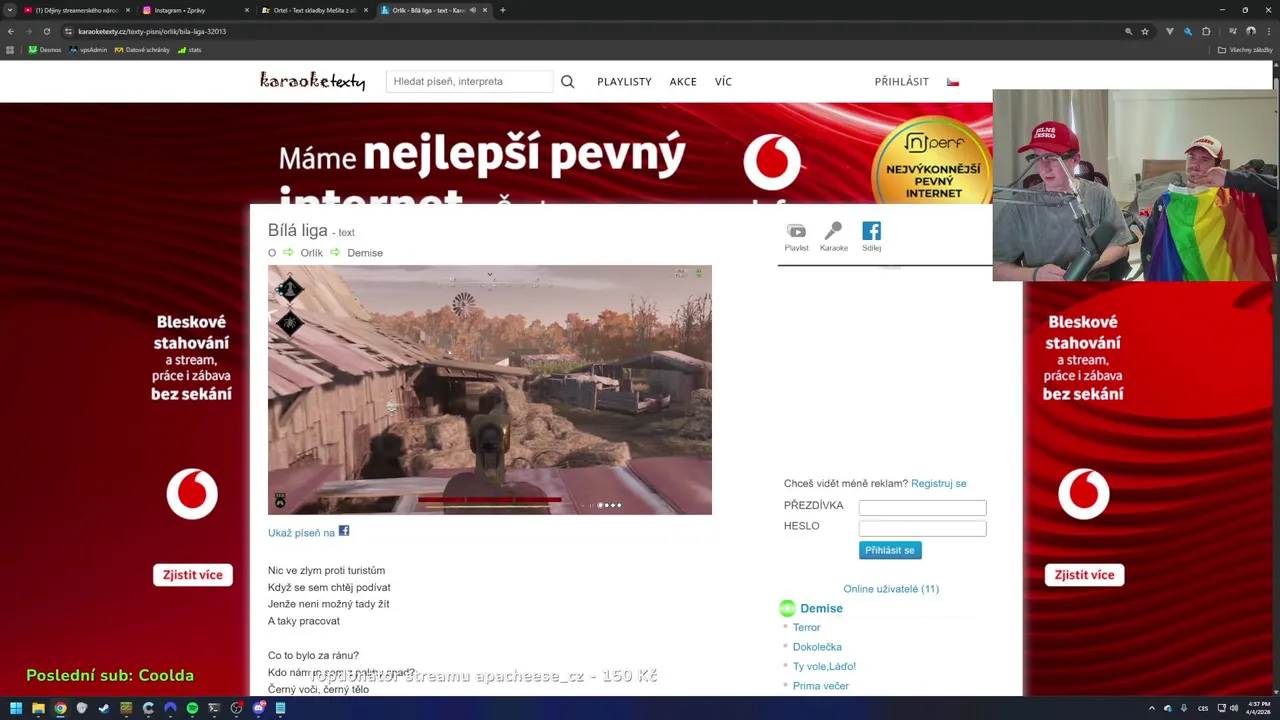Open the Karaoke microphone icon
Viewport: 1280px width, 720px height.
point(833,237)
